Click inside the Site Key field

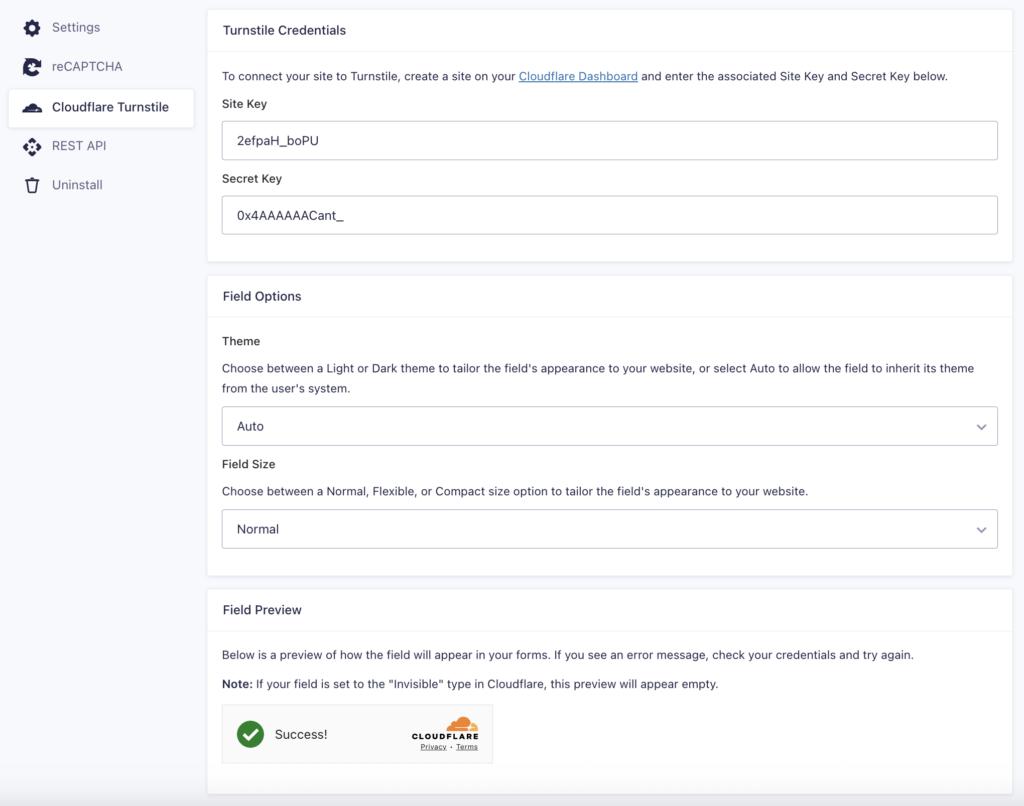[609, 140]
